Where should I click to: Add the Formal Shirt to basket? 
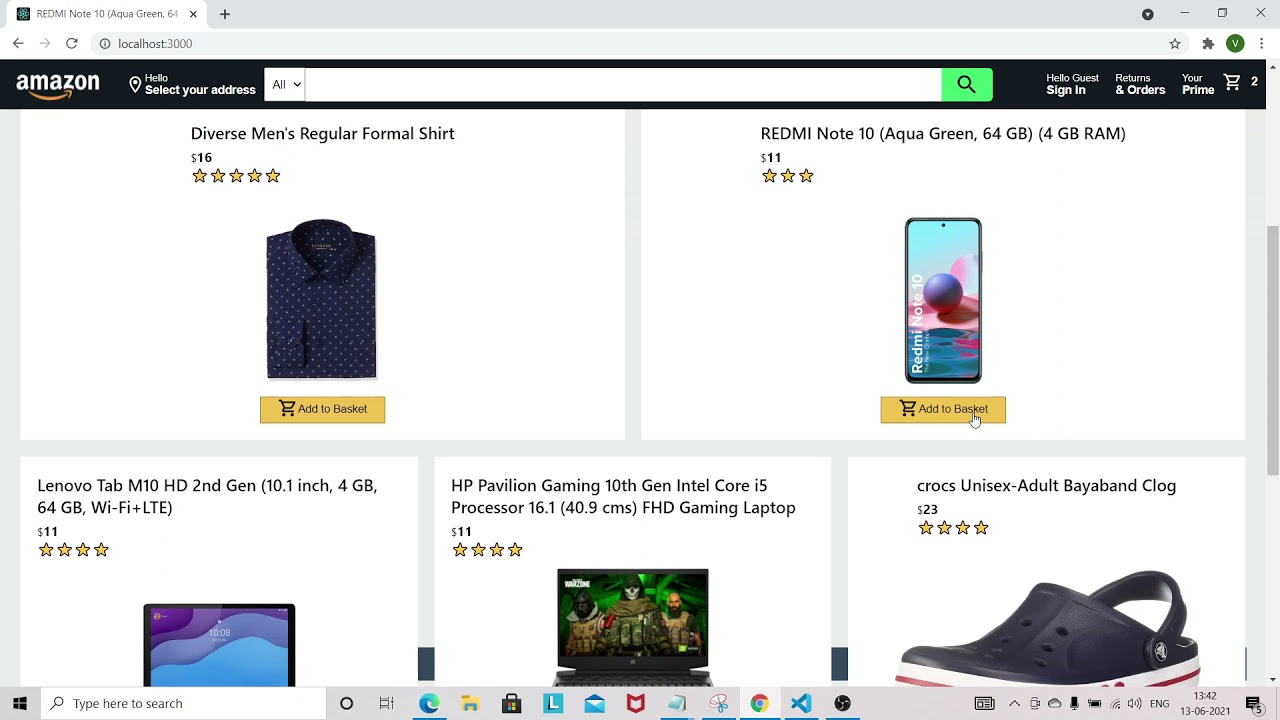tap(322, 409)
